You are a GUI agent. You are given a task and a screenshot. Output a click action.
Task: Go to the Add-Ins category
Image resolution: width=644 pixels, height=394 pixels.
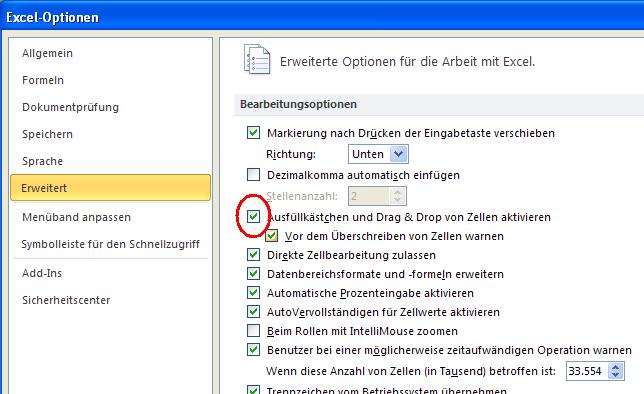click(x=42, y=273)
